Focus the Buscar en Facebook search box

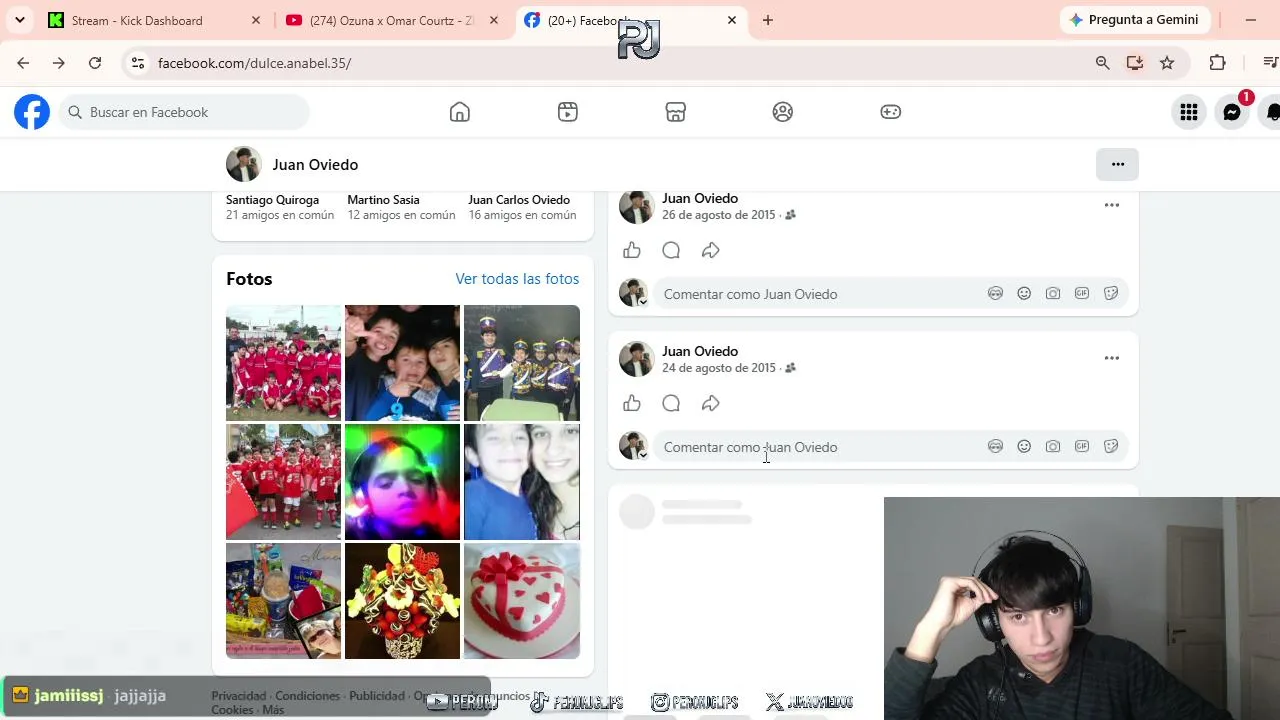pos(185,112)
